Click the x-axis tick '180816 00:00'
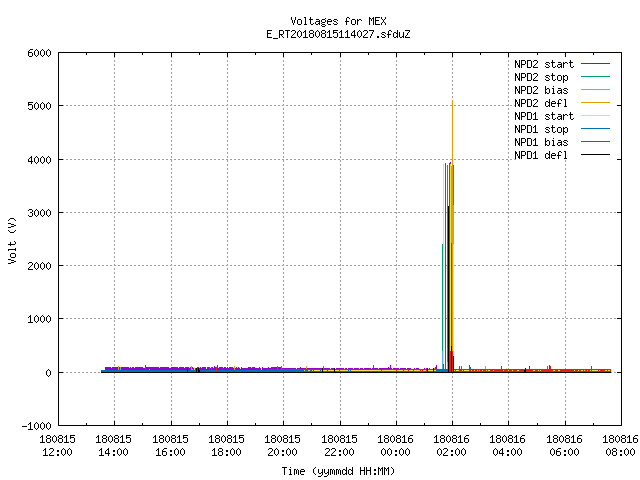Viewport: 640px width, 480px height. click(x=396, y=446)
